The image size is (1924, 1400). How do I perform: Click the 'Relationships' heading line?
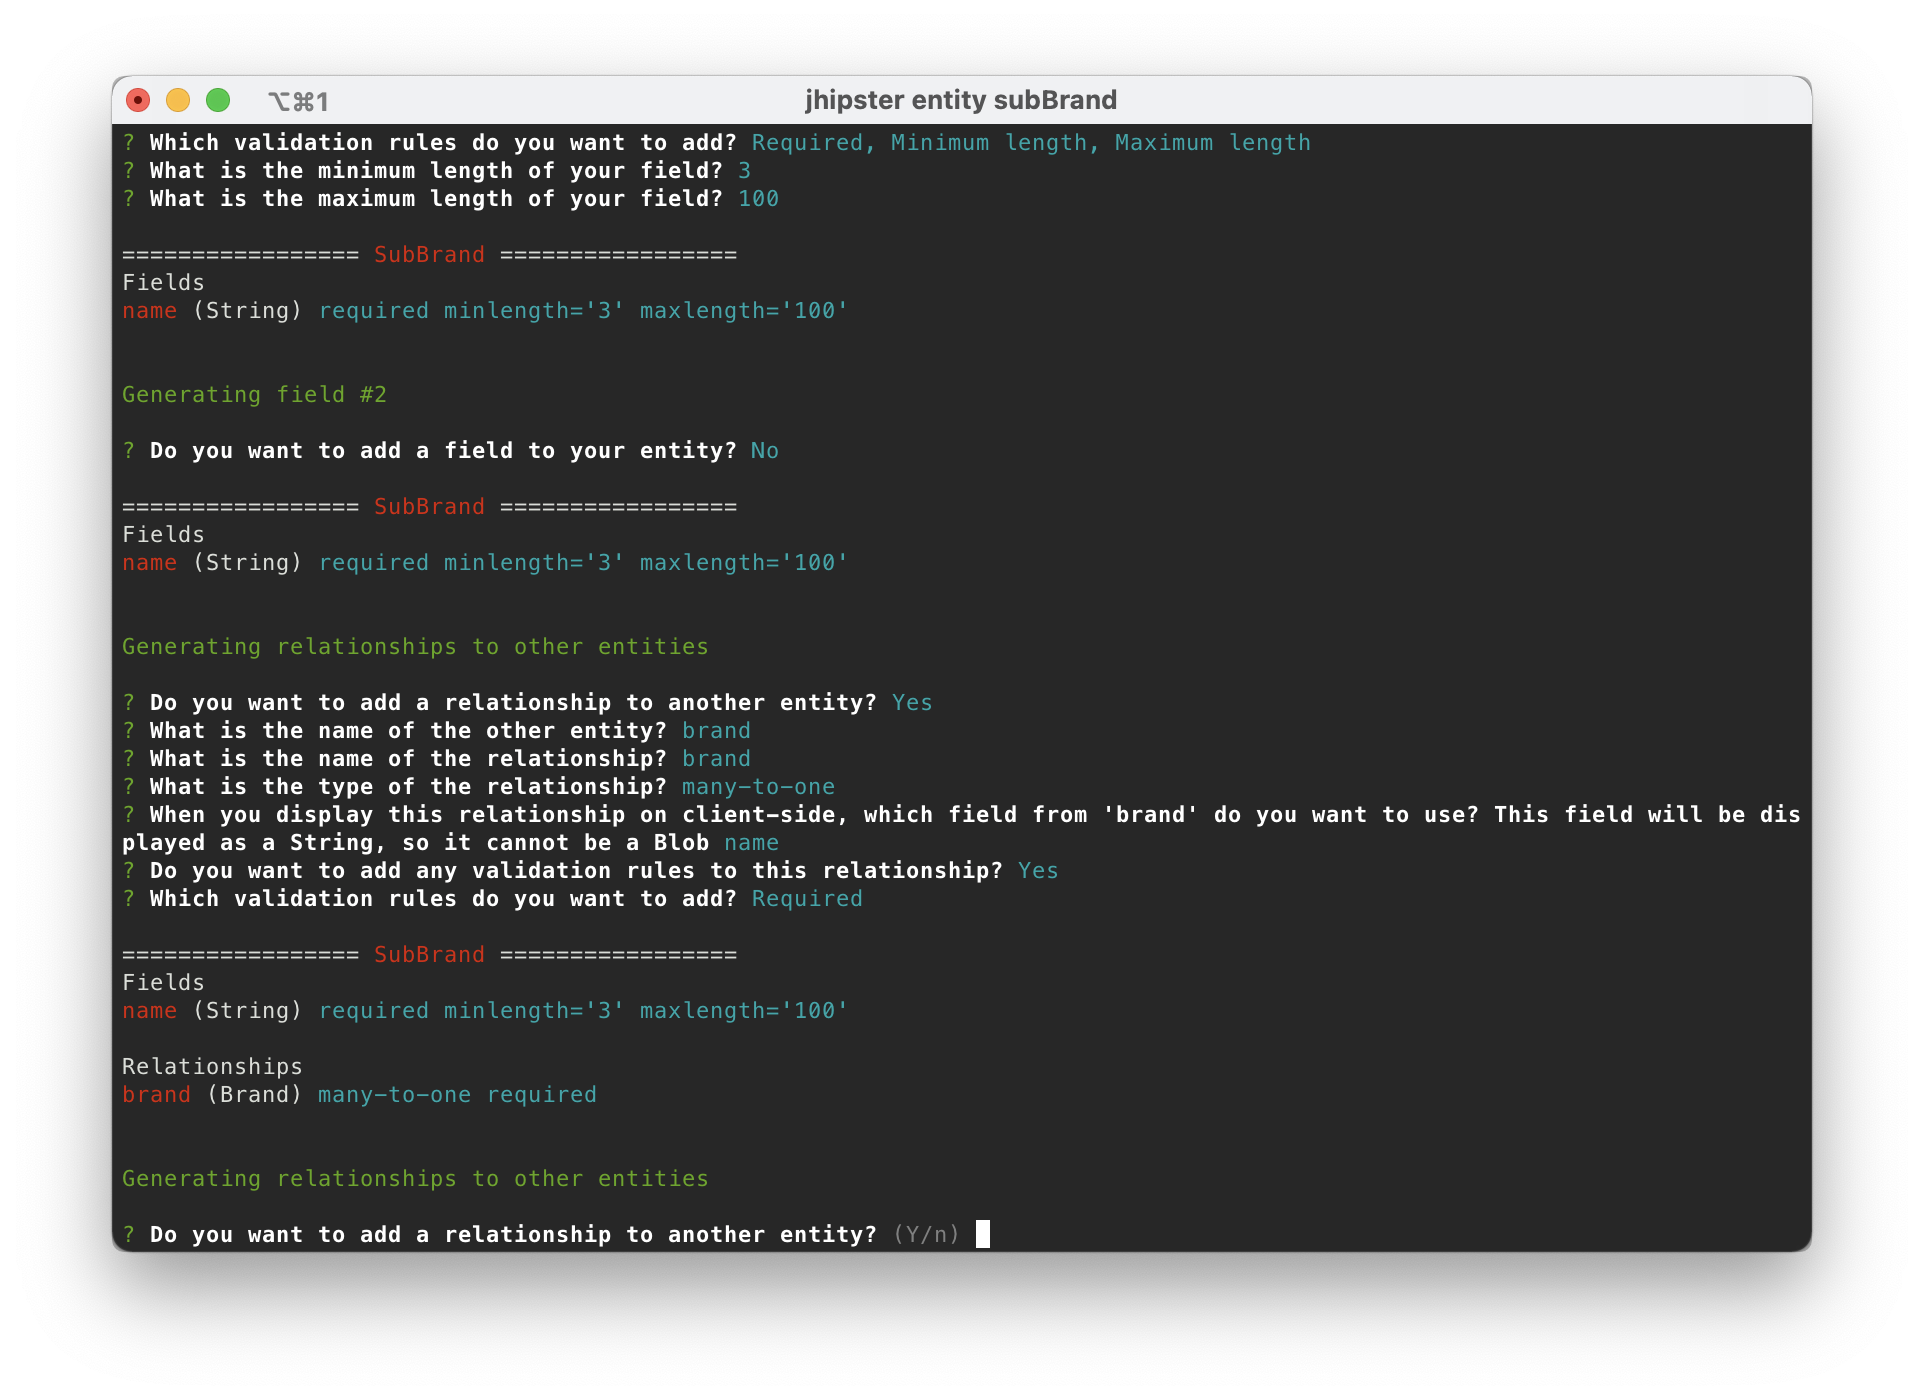pyautogui.click(x=212, y=1067)
